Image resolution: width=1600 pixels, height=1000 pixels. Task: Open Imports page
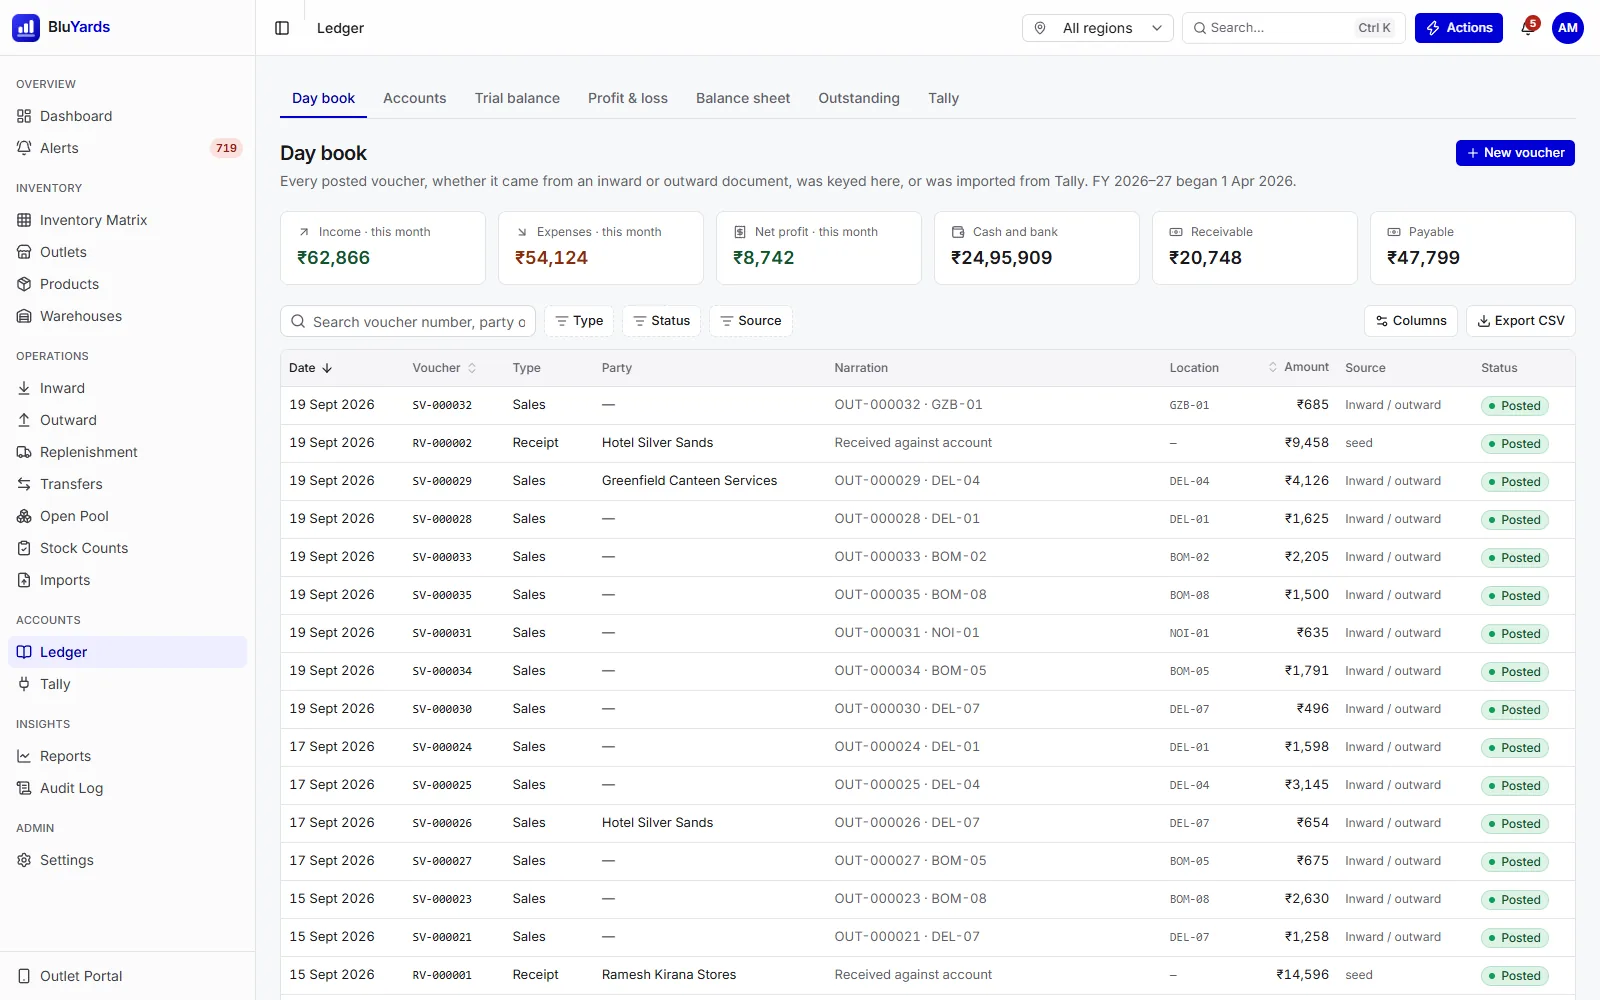127,580
